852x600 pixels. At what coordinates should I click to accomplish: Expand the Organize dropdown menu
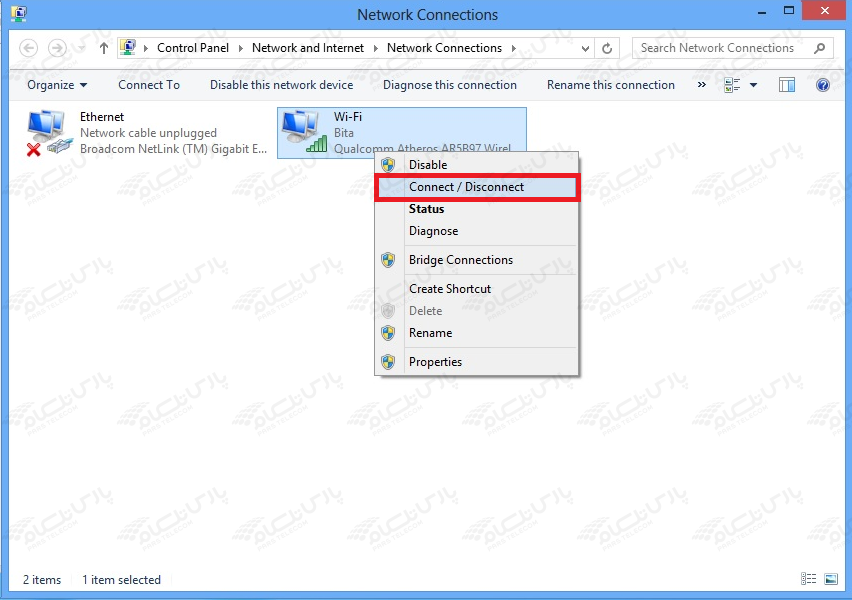click(57, 85)
